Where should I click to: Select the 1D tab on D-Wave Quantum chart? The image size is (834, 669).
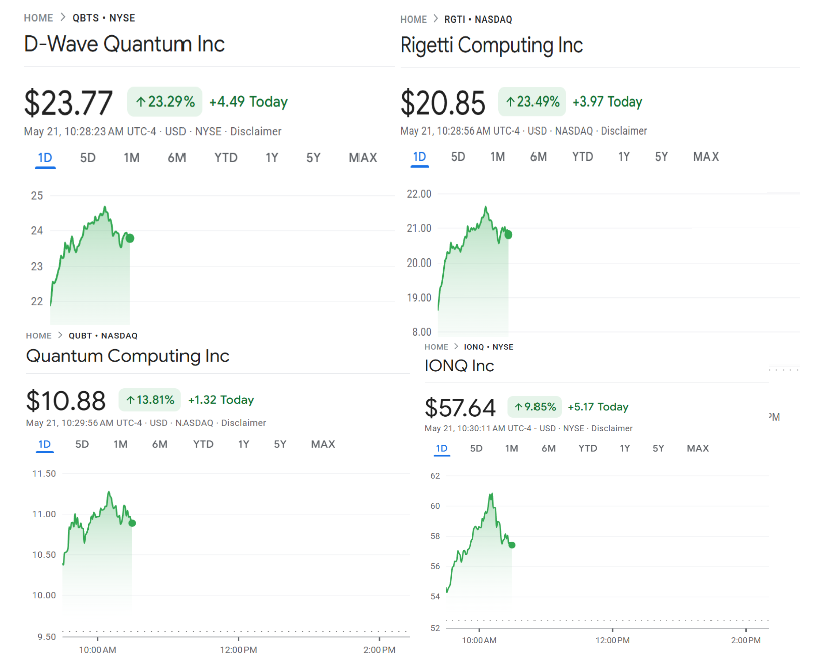pyautogui.click(x=45, y=158)
